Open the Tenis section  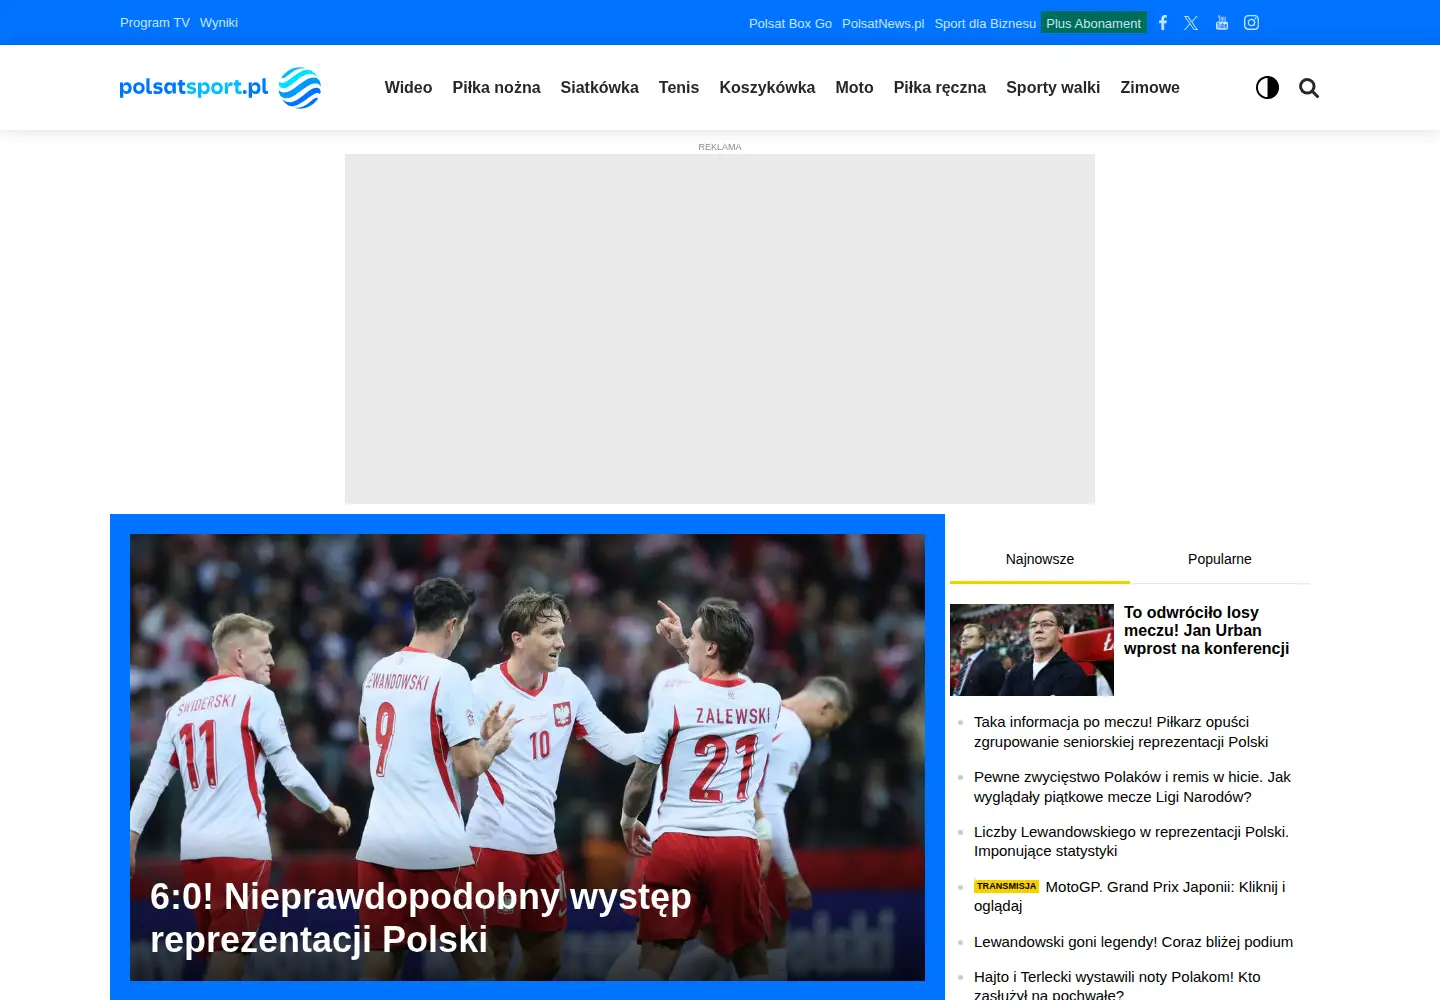click(679, 88)
